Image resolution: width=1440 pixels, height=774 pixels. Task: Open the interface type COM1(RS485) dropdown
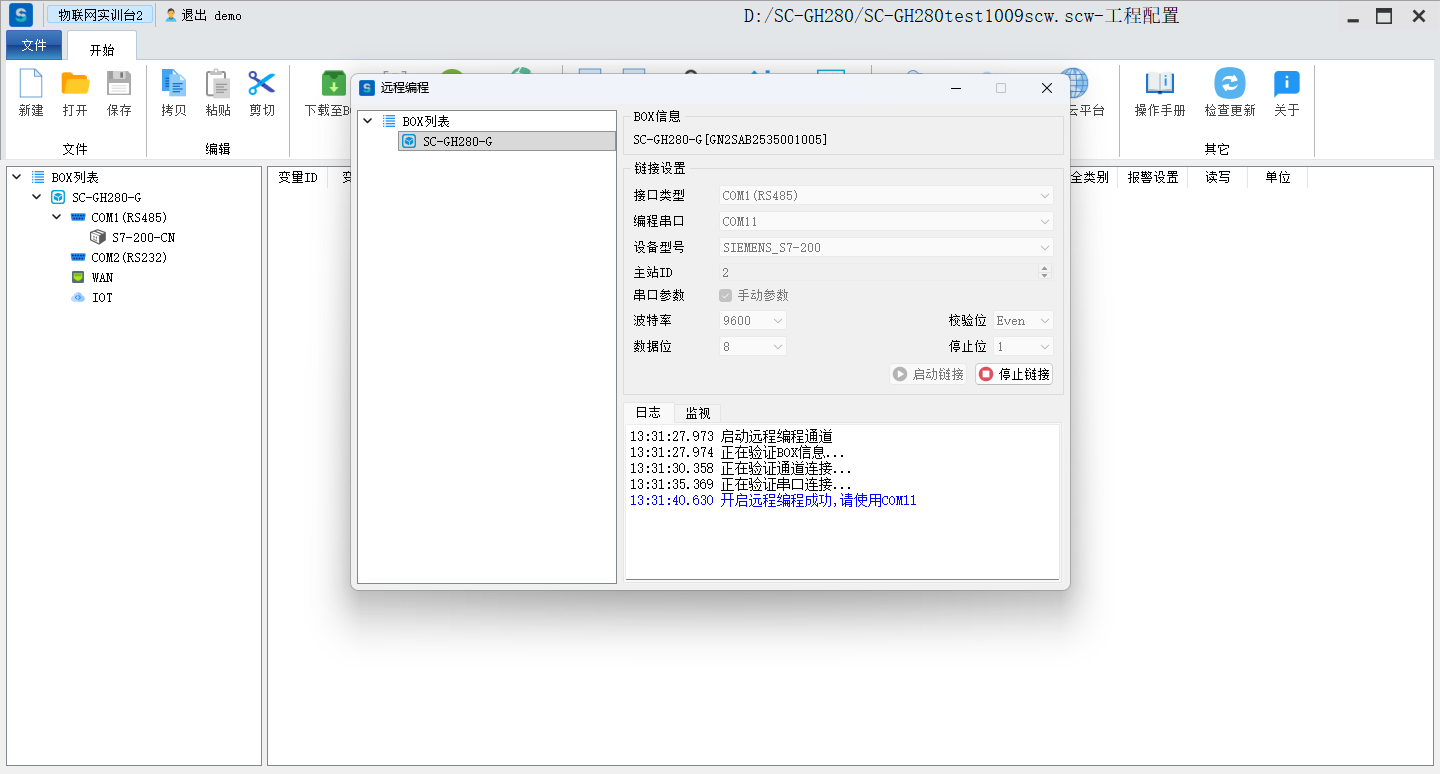click(887, 196)
